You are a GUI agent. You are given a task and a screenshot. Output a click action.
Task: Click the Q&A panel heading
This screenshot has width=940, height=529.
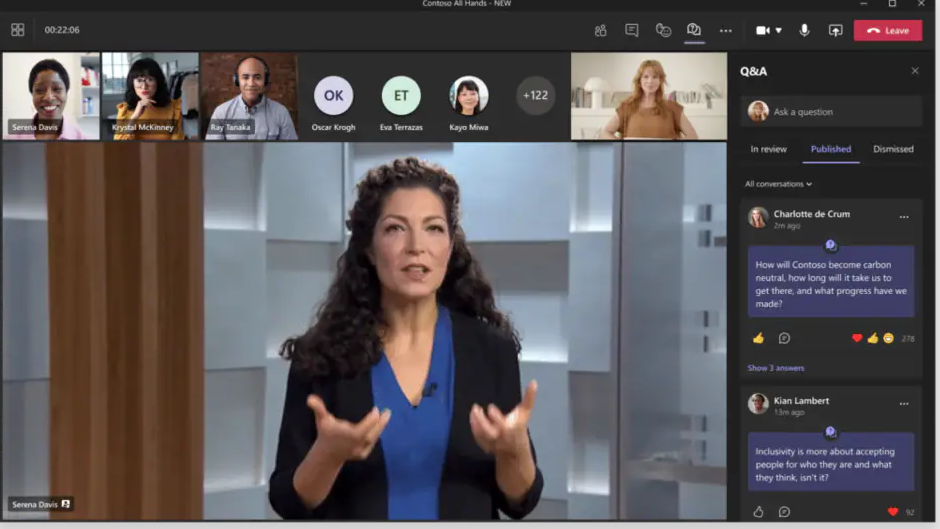(754, 71)
